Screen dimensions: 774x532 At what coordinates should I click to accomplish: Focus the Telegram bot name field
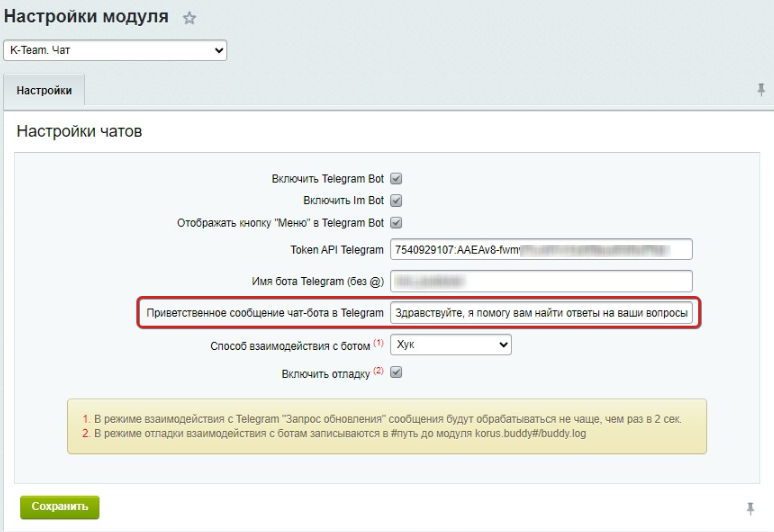pos(541,281)
